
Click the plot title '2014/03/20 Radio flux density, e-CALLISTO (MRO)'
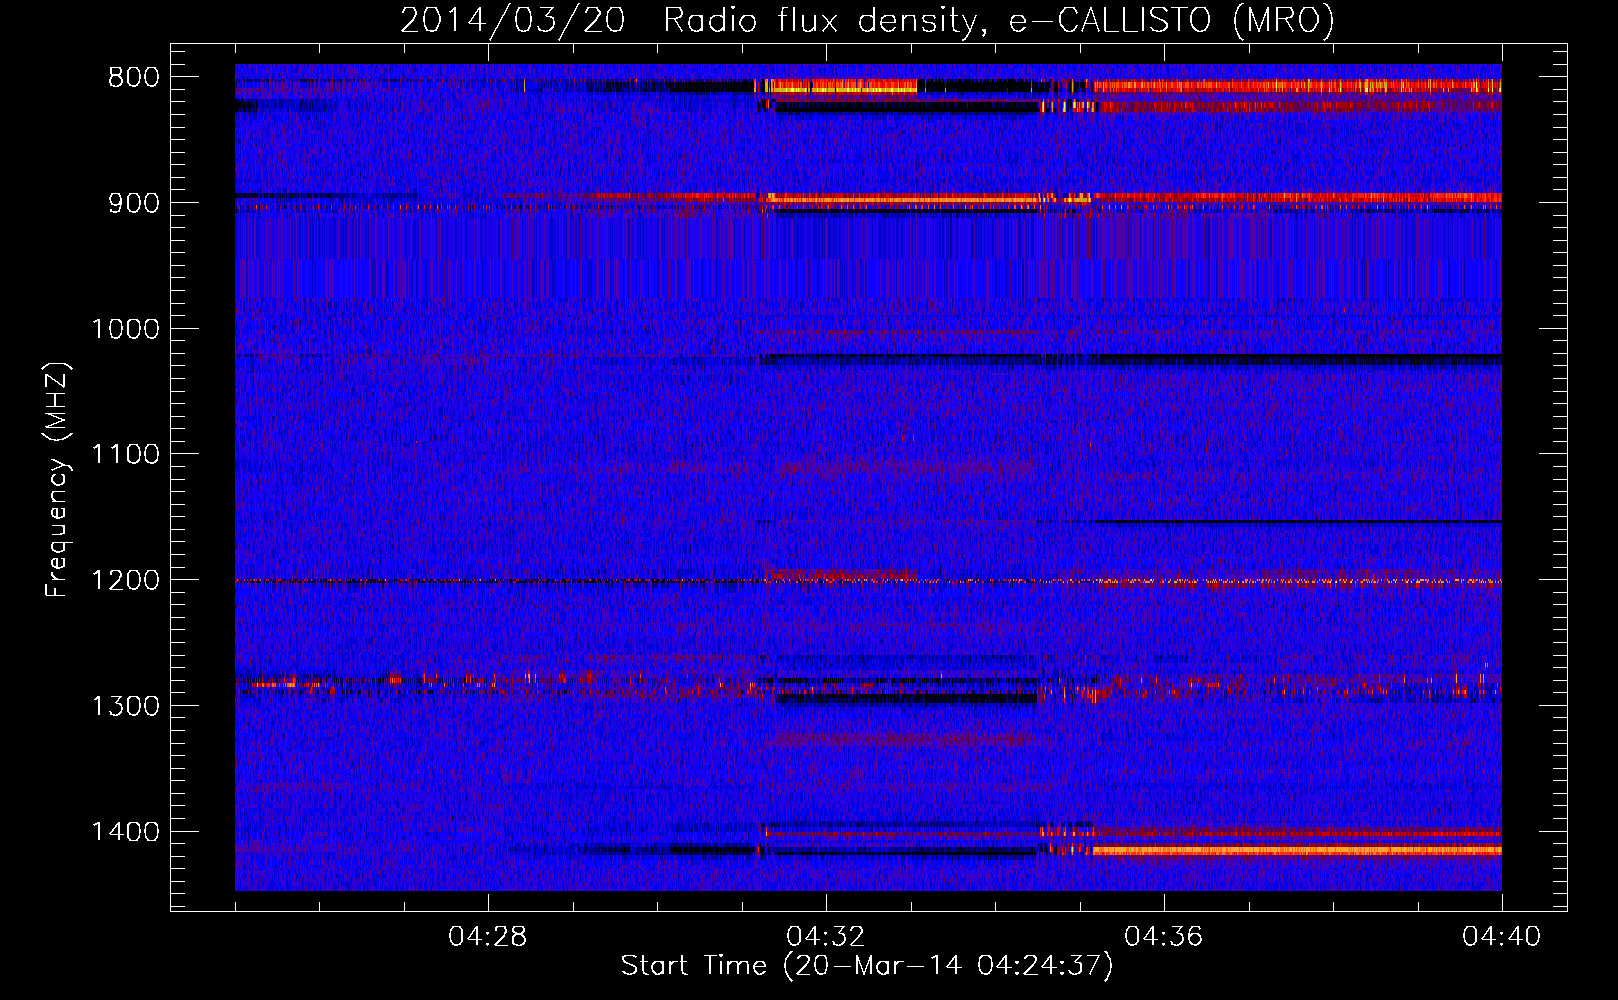[867, 20]
